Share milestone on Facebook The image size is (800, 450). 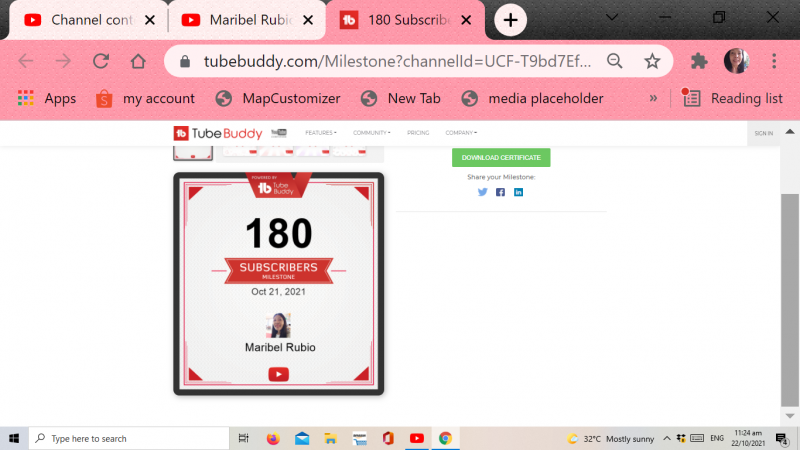pos(501,192)
